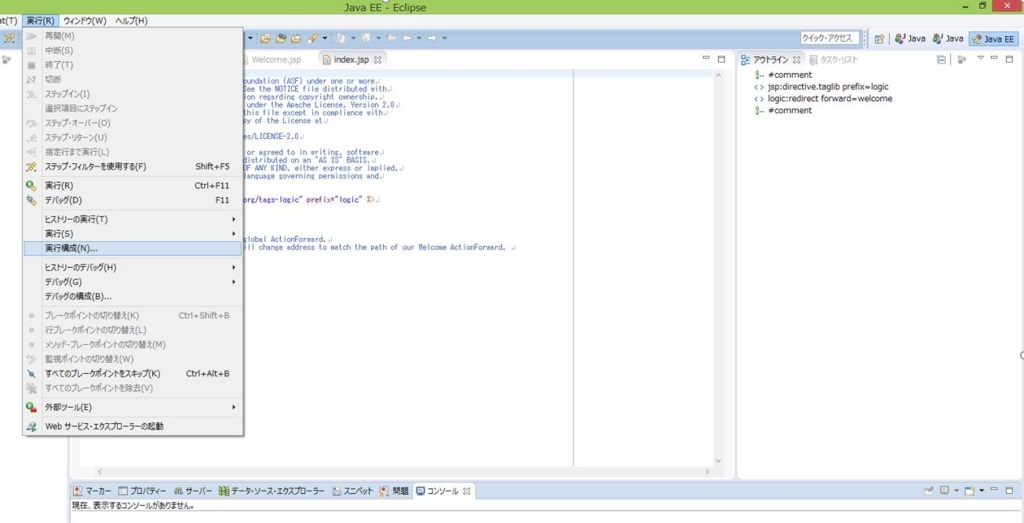Open the back arrow history dropdown

click(419, 39)
